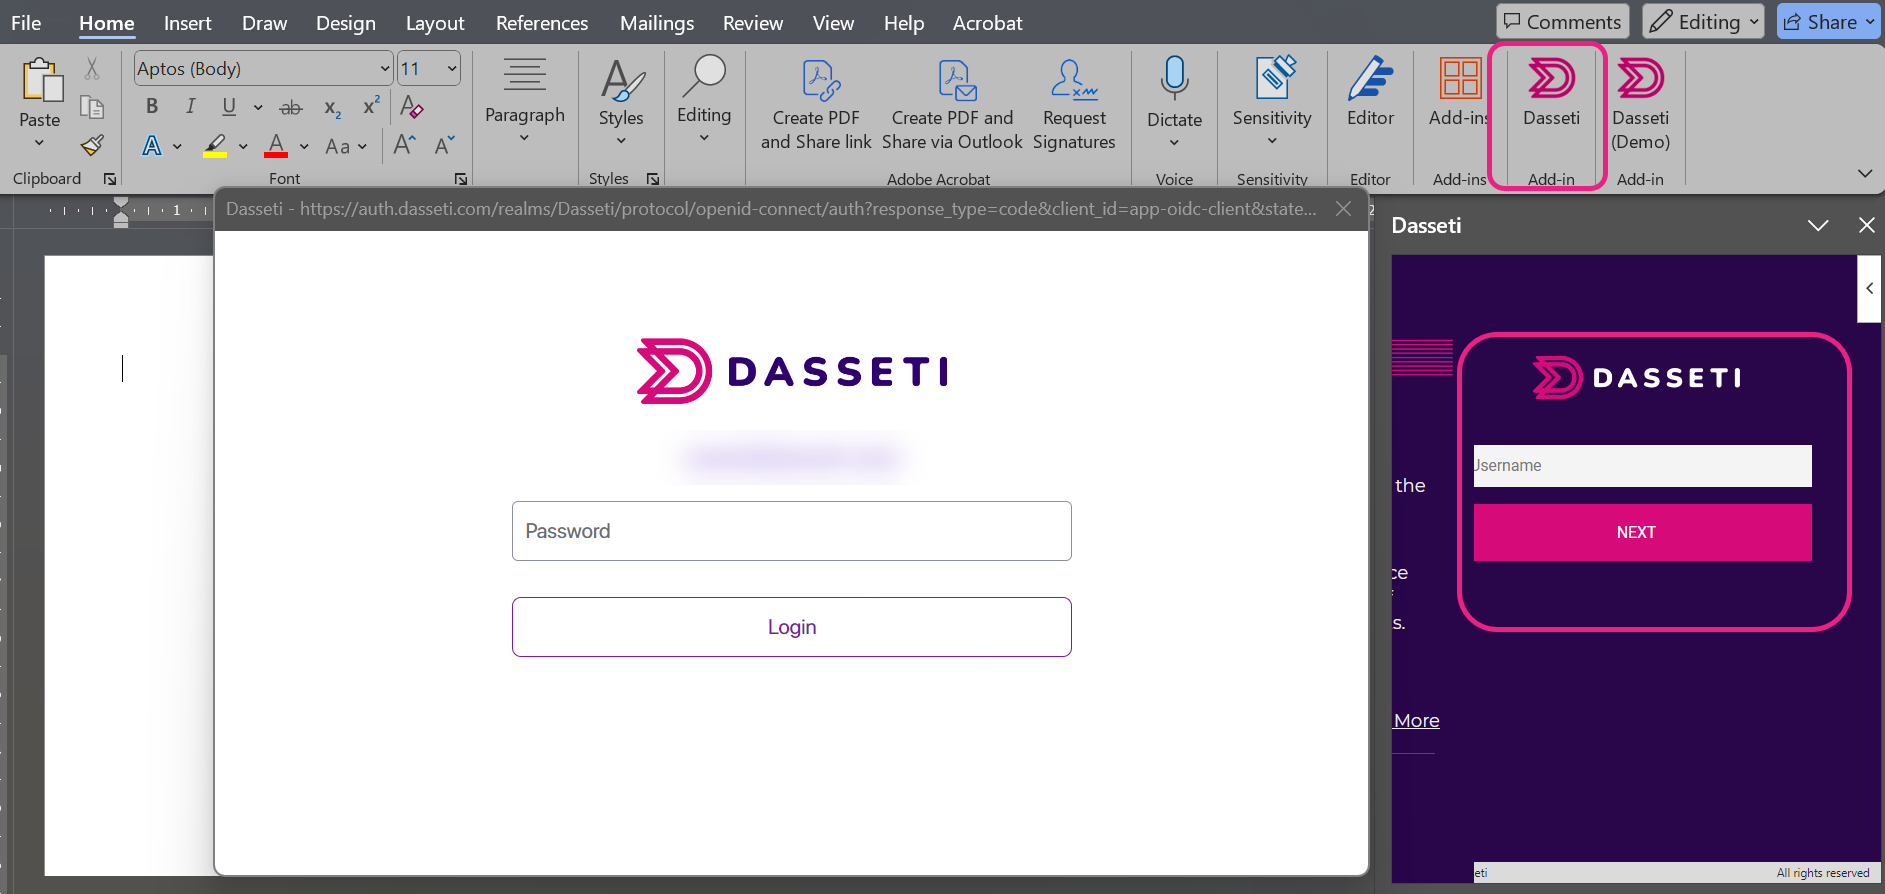The height and width of the screenshot is (894, 1885).
Task: Click the Copy icon in Clipboard
Action: click(x=92, y=107)
